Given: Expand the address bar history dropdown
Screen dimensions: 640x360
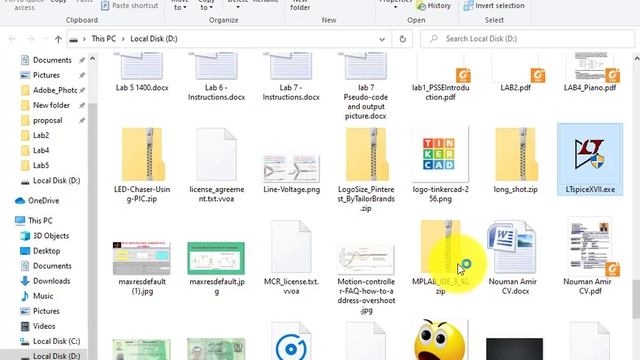Looking at the screenshot, I should [382, 39].
